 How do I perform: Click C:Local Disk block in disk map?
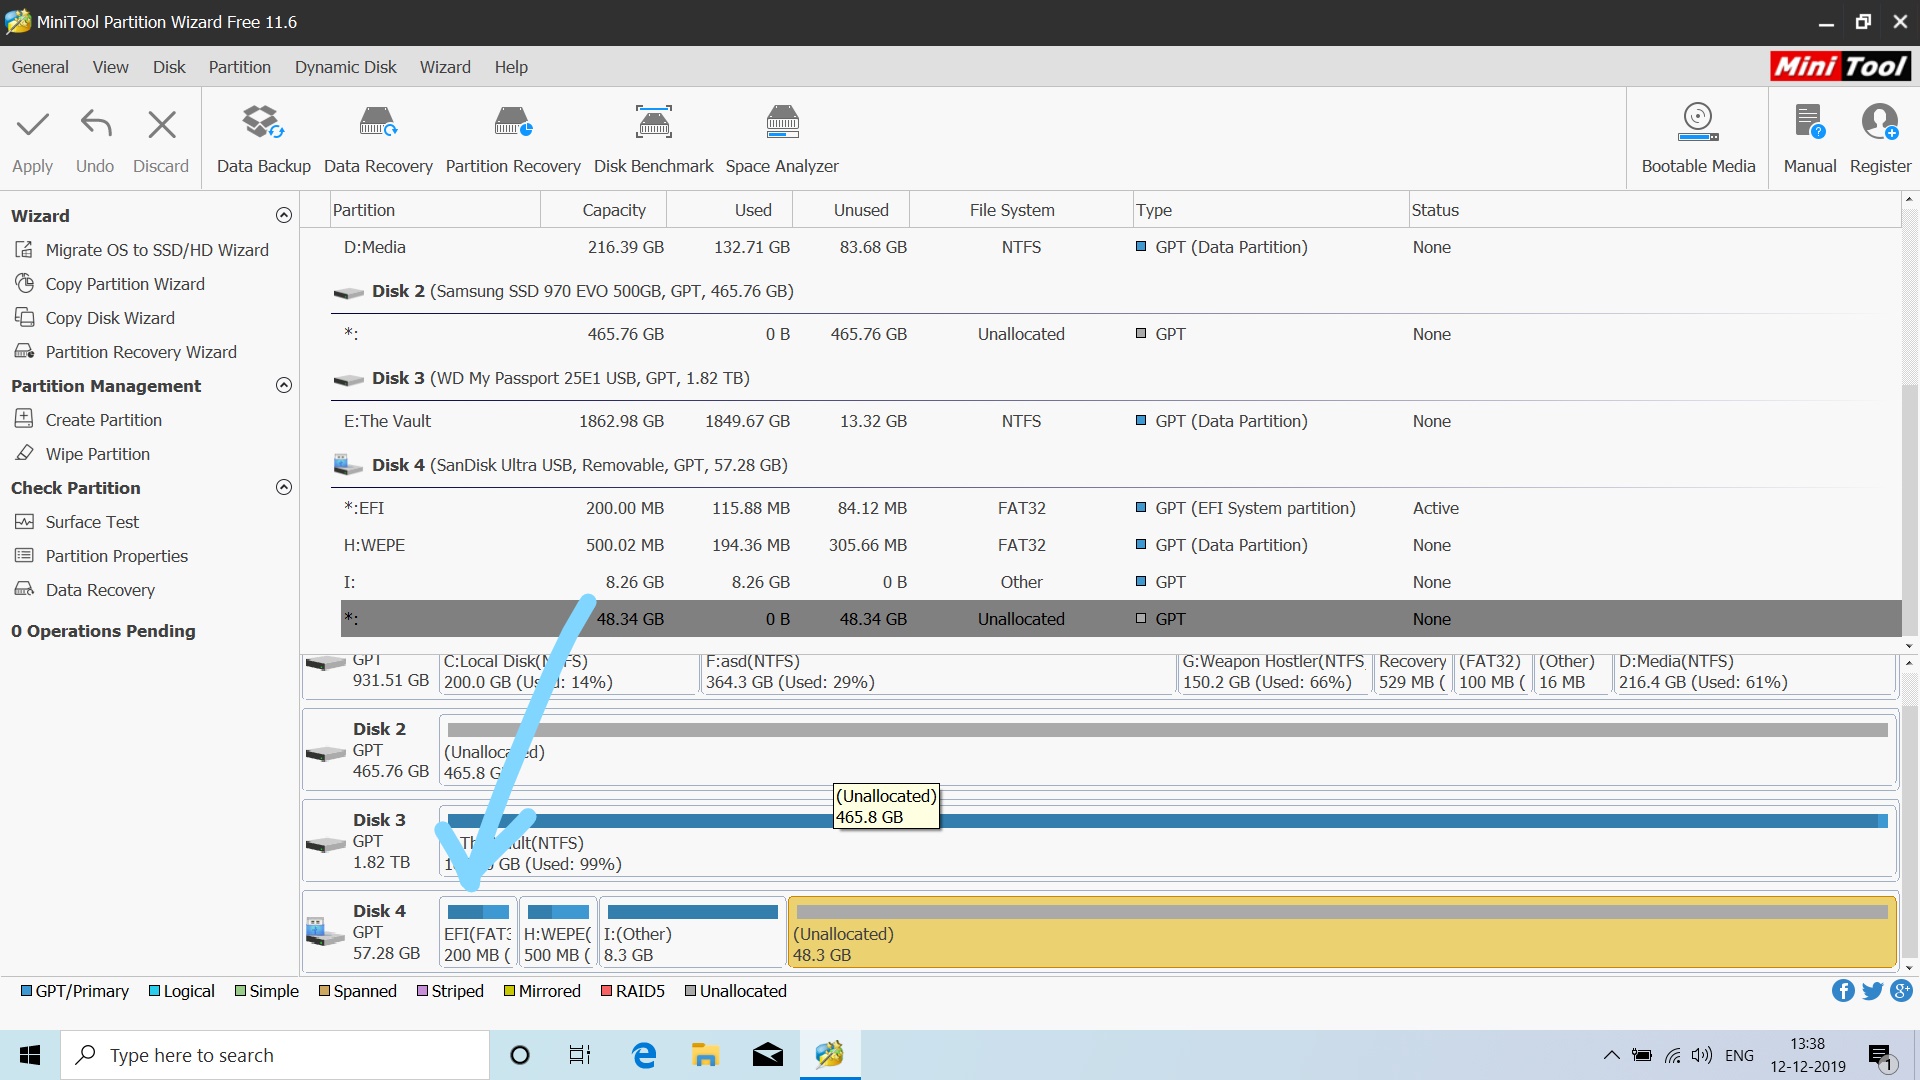[x=569, y=673]
